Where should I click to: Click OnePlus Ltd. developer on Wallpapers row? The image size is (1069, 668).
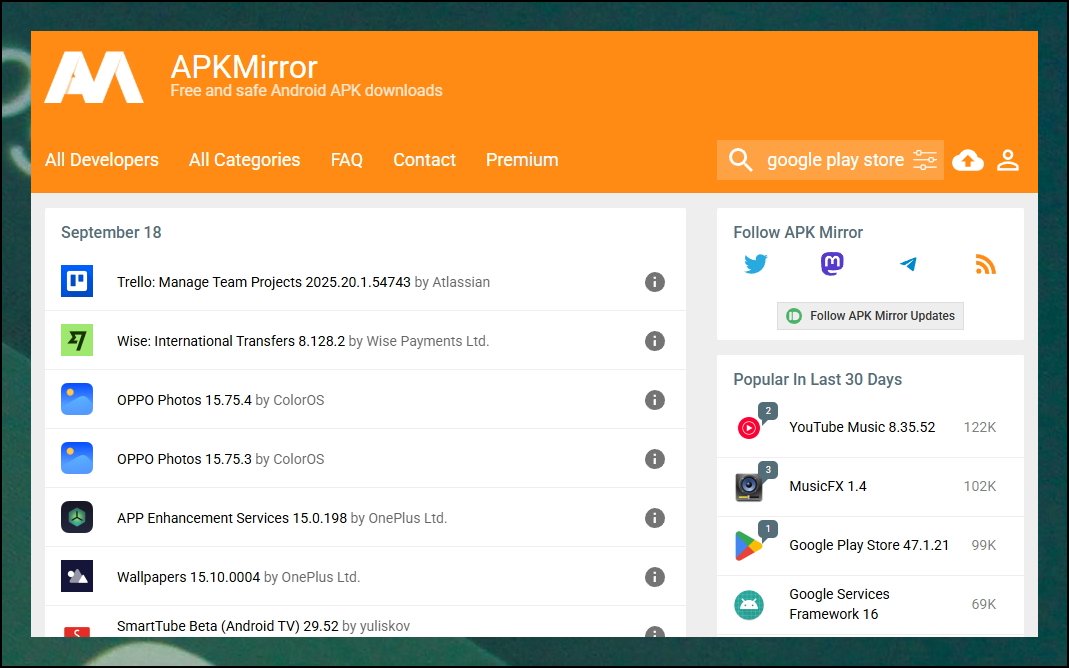320,577
